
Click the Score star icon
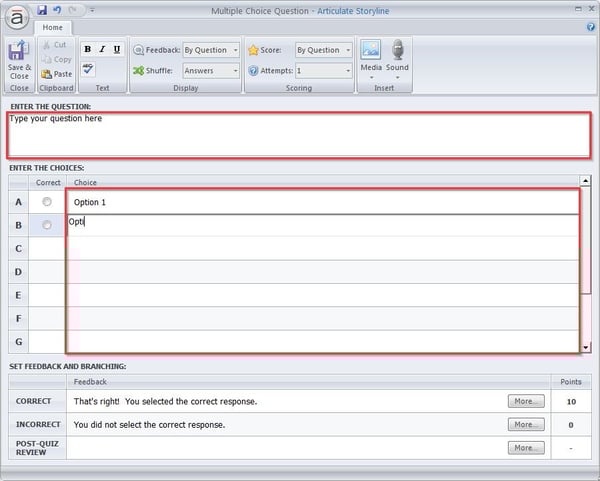pyautogui.click(x=253, y=50)
